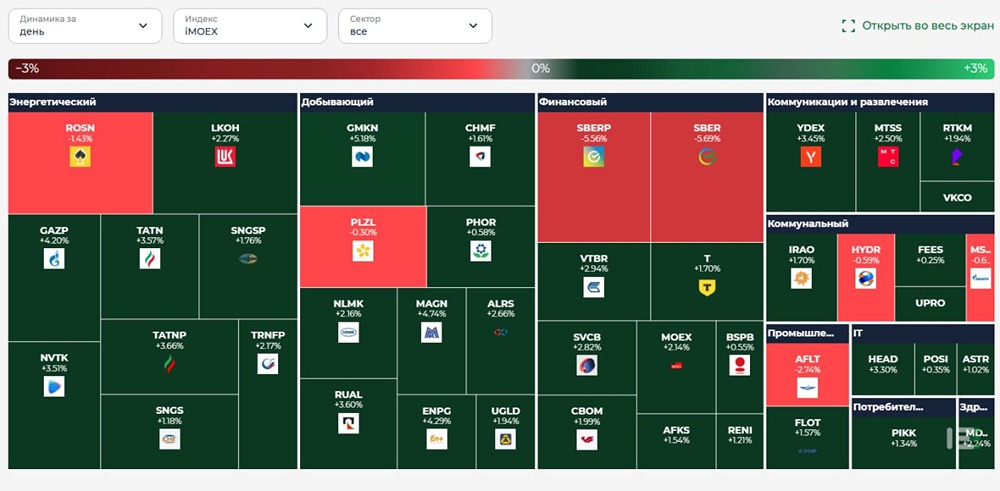Click the Коммунальный sector header

coord(880,224)
